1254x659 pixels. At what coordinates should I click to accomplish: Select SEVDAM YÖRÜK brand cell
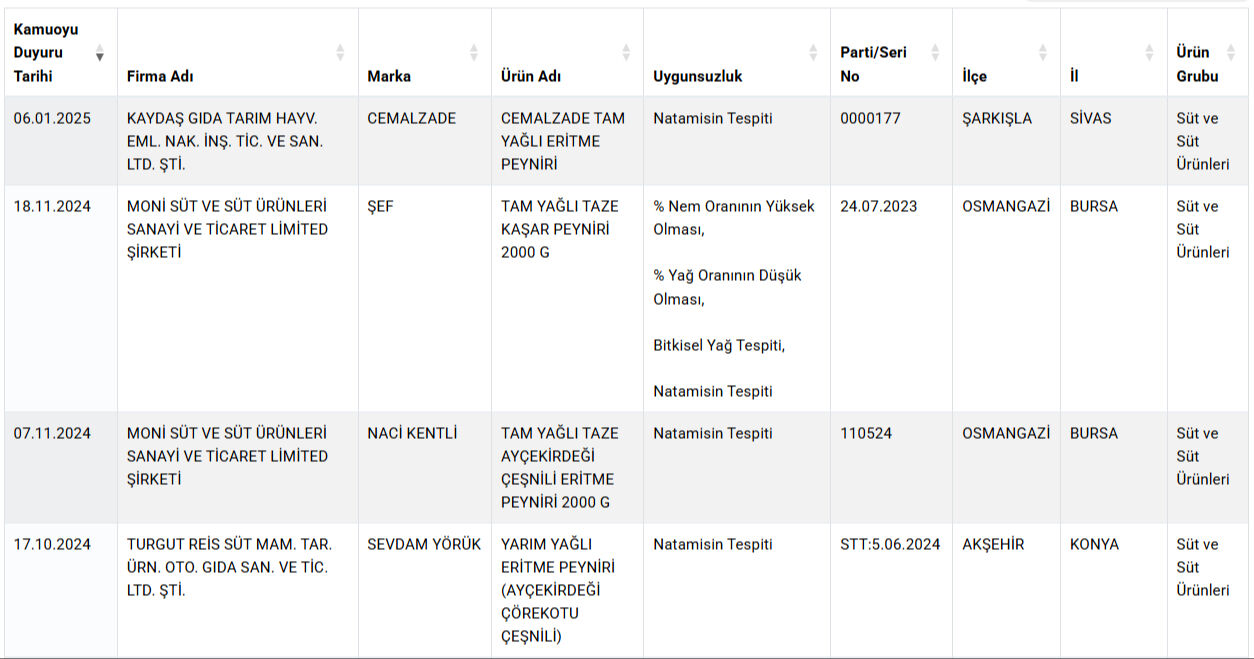click(x=425, y=590)
